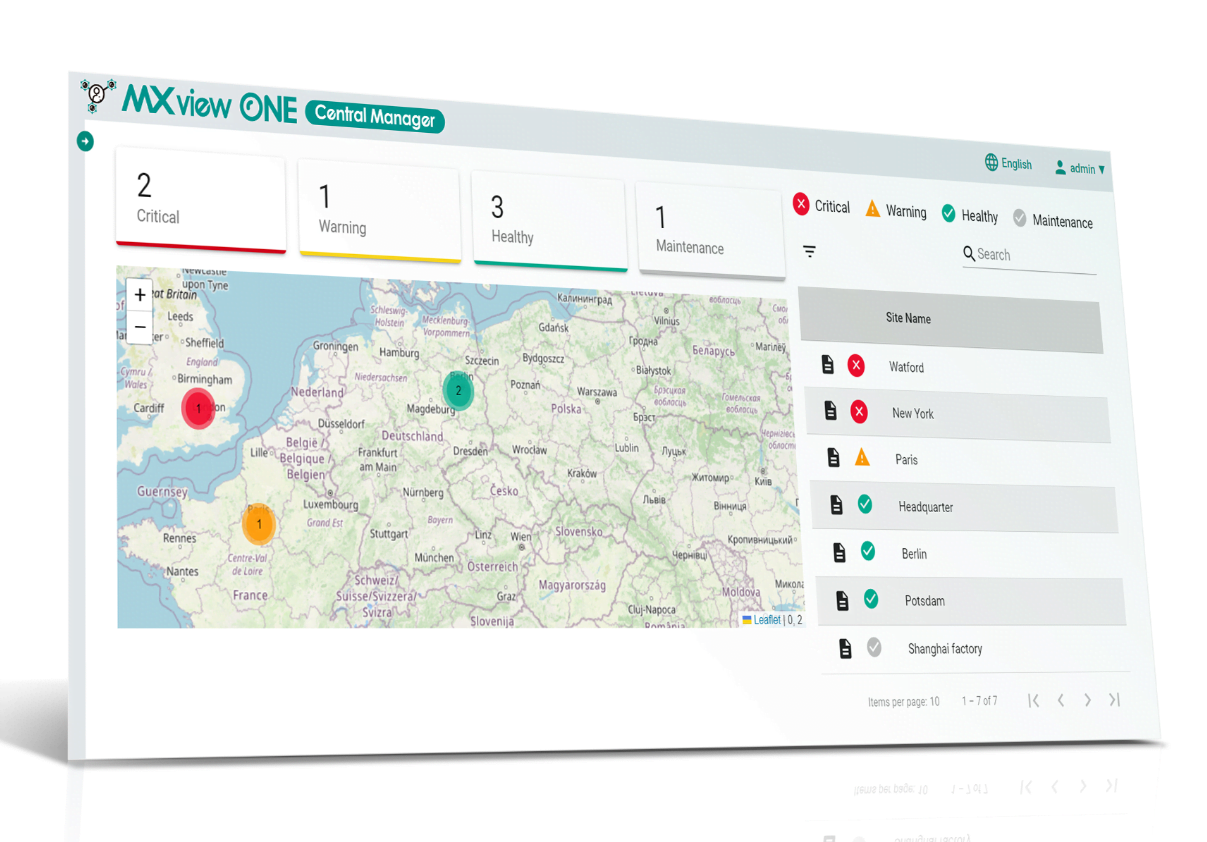Select the Potsdam site name
Image resolution: width=1207 pixels, height=842 pixels.
click(x=925, y=601)
